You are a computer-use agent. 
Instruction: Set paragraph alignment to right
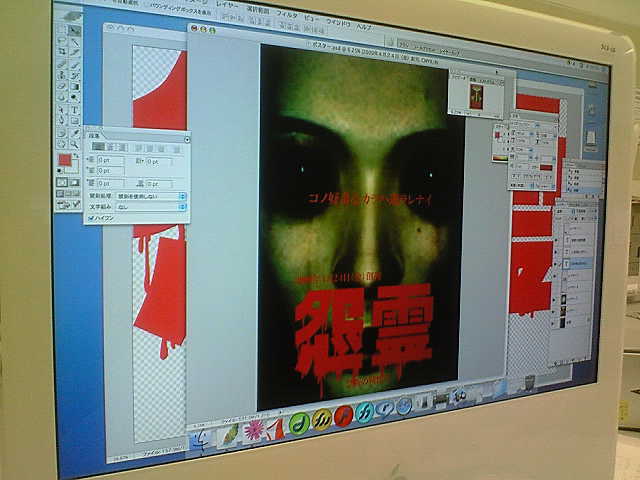tap(122, 147)
